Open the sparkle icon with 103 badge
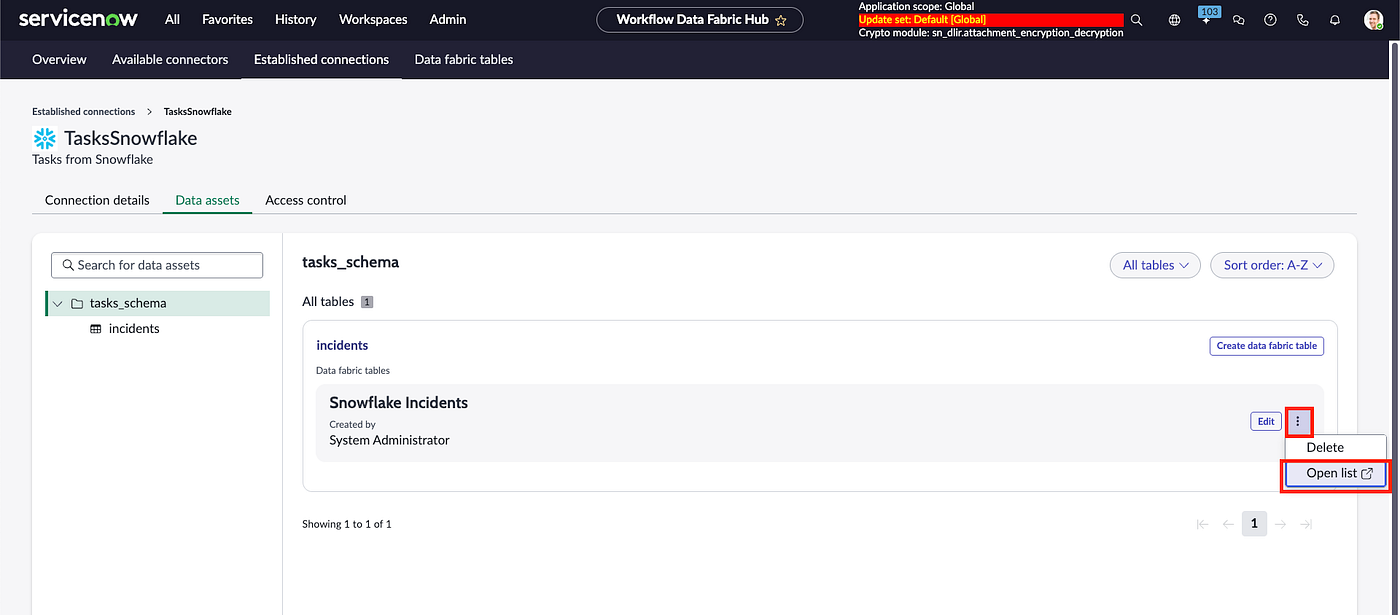 (1207, 18)
